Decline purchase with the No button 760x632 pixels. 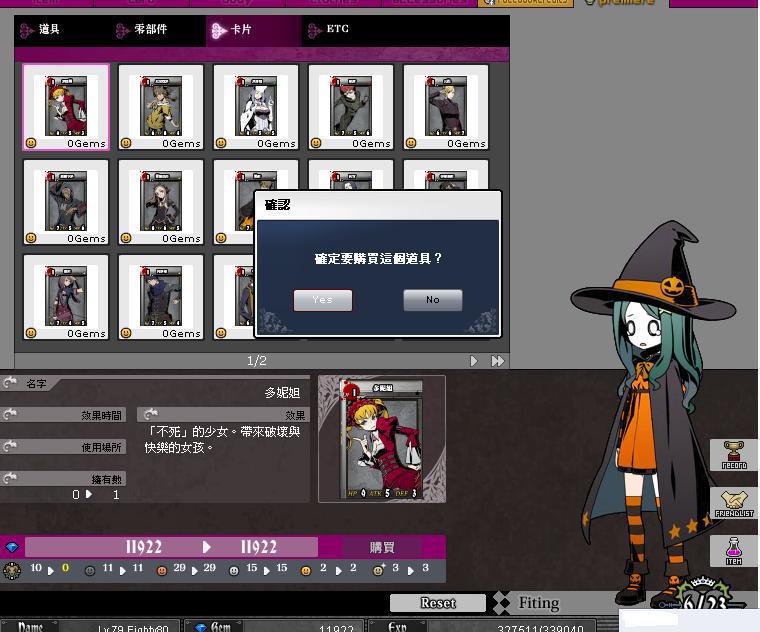(x=433, y=300)
